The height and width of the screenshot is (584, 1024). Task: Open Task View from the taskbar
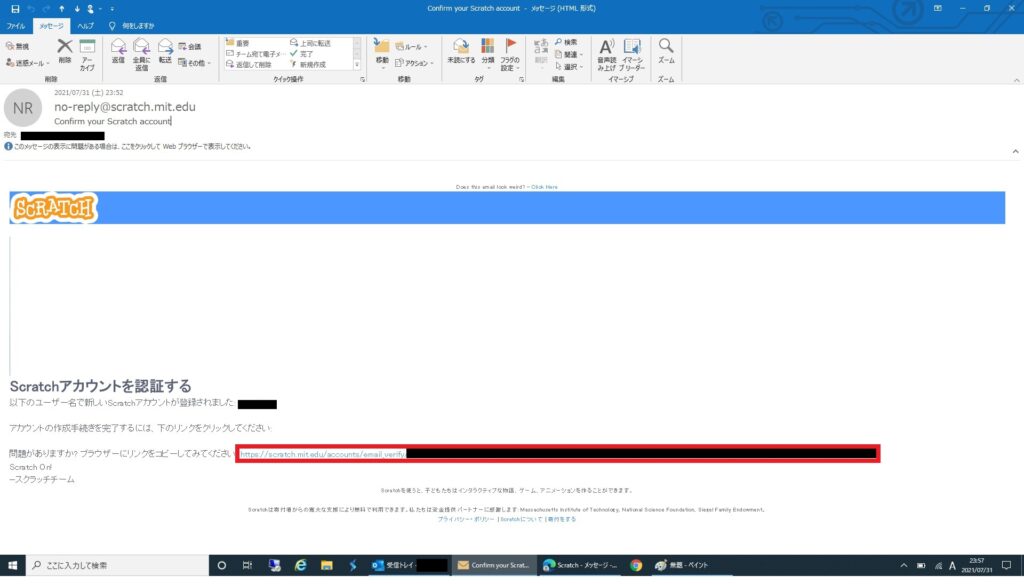(x=248, y=565)
